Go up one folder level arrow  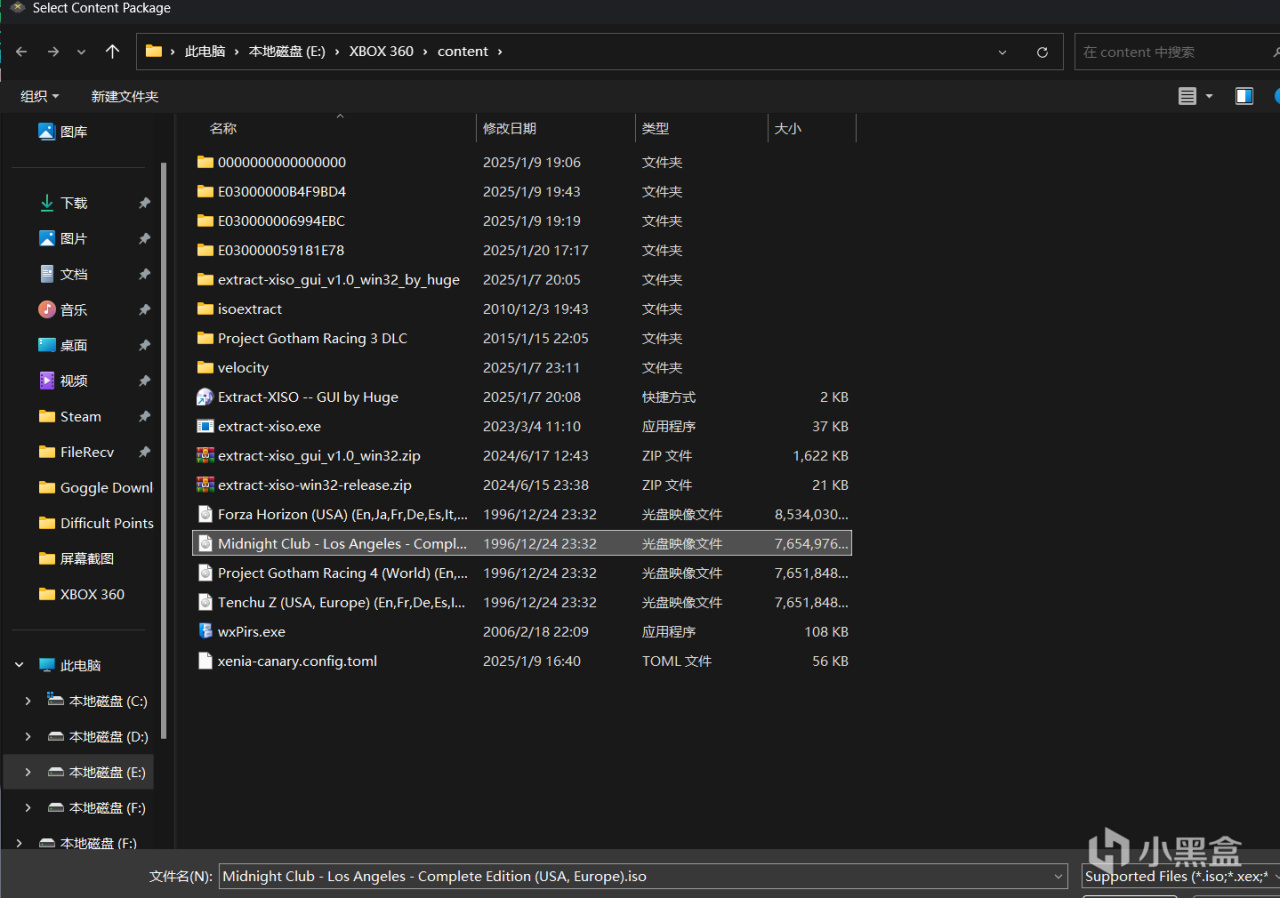click(x=112, y=51)
